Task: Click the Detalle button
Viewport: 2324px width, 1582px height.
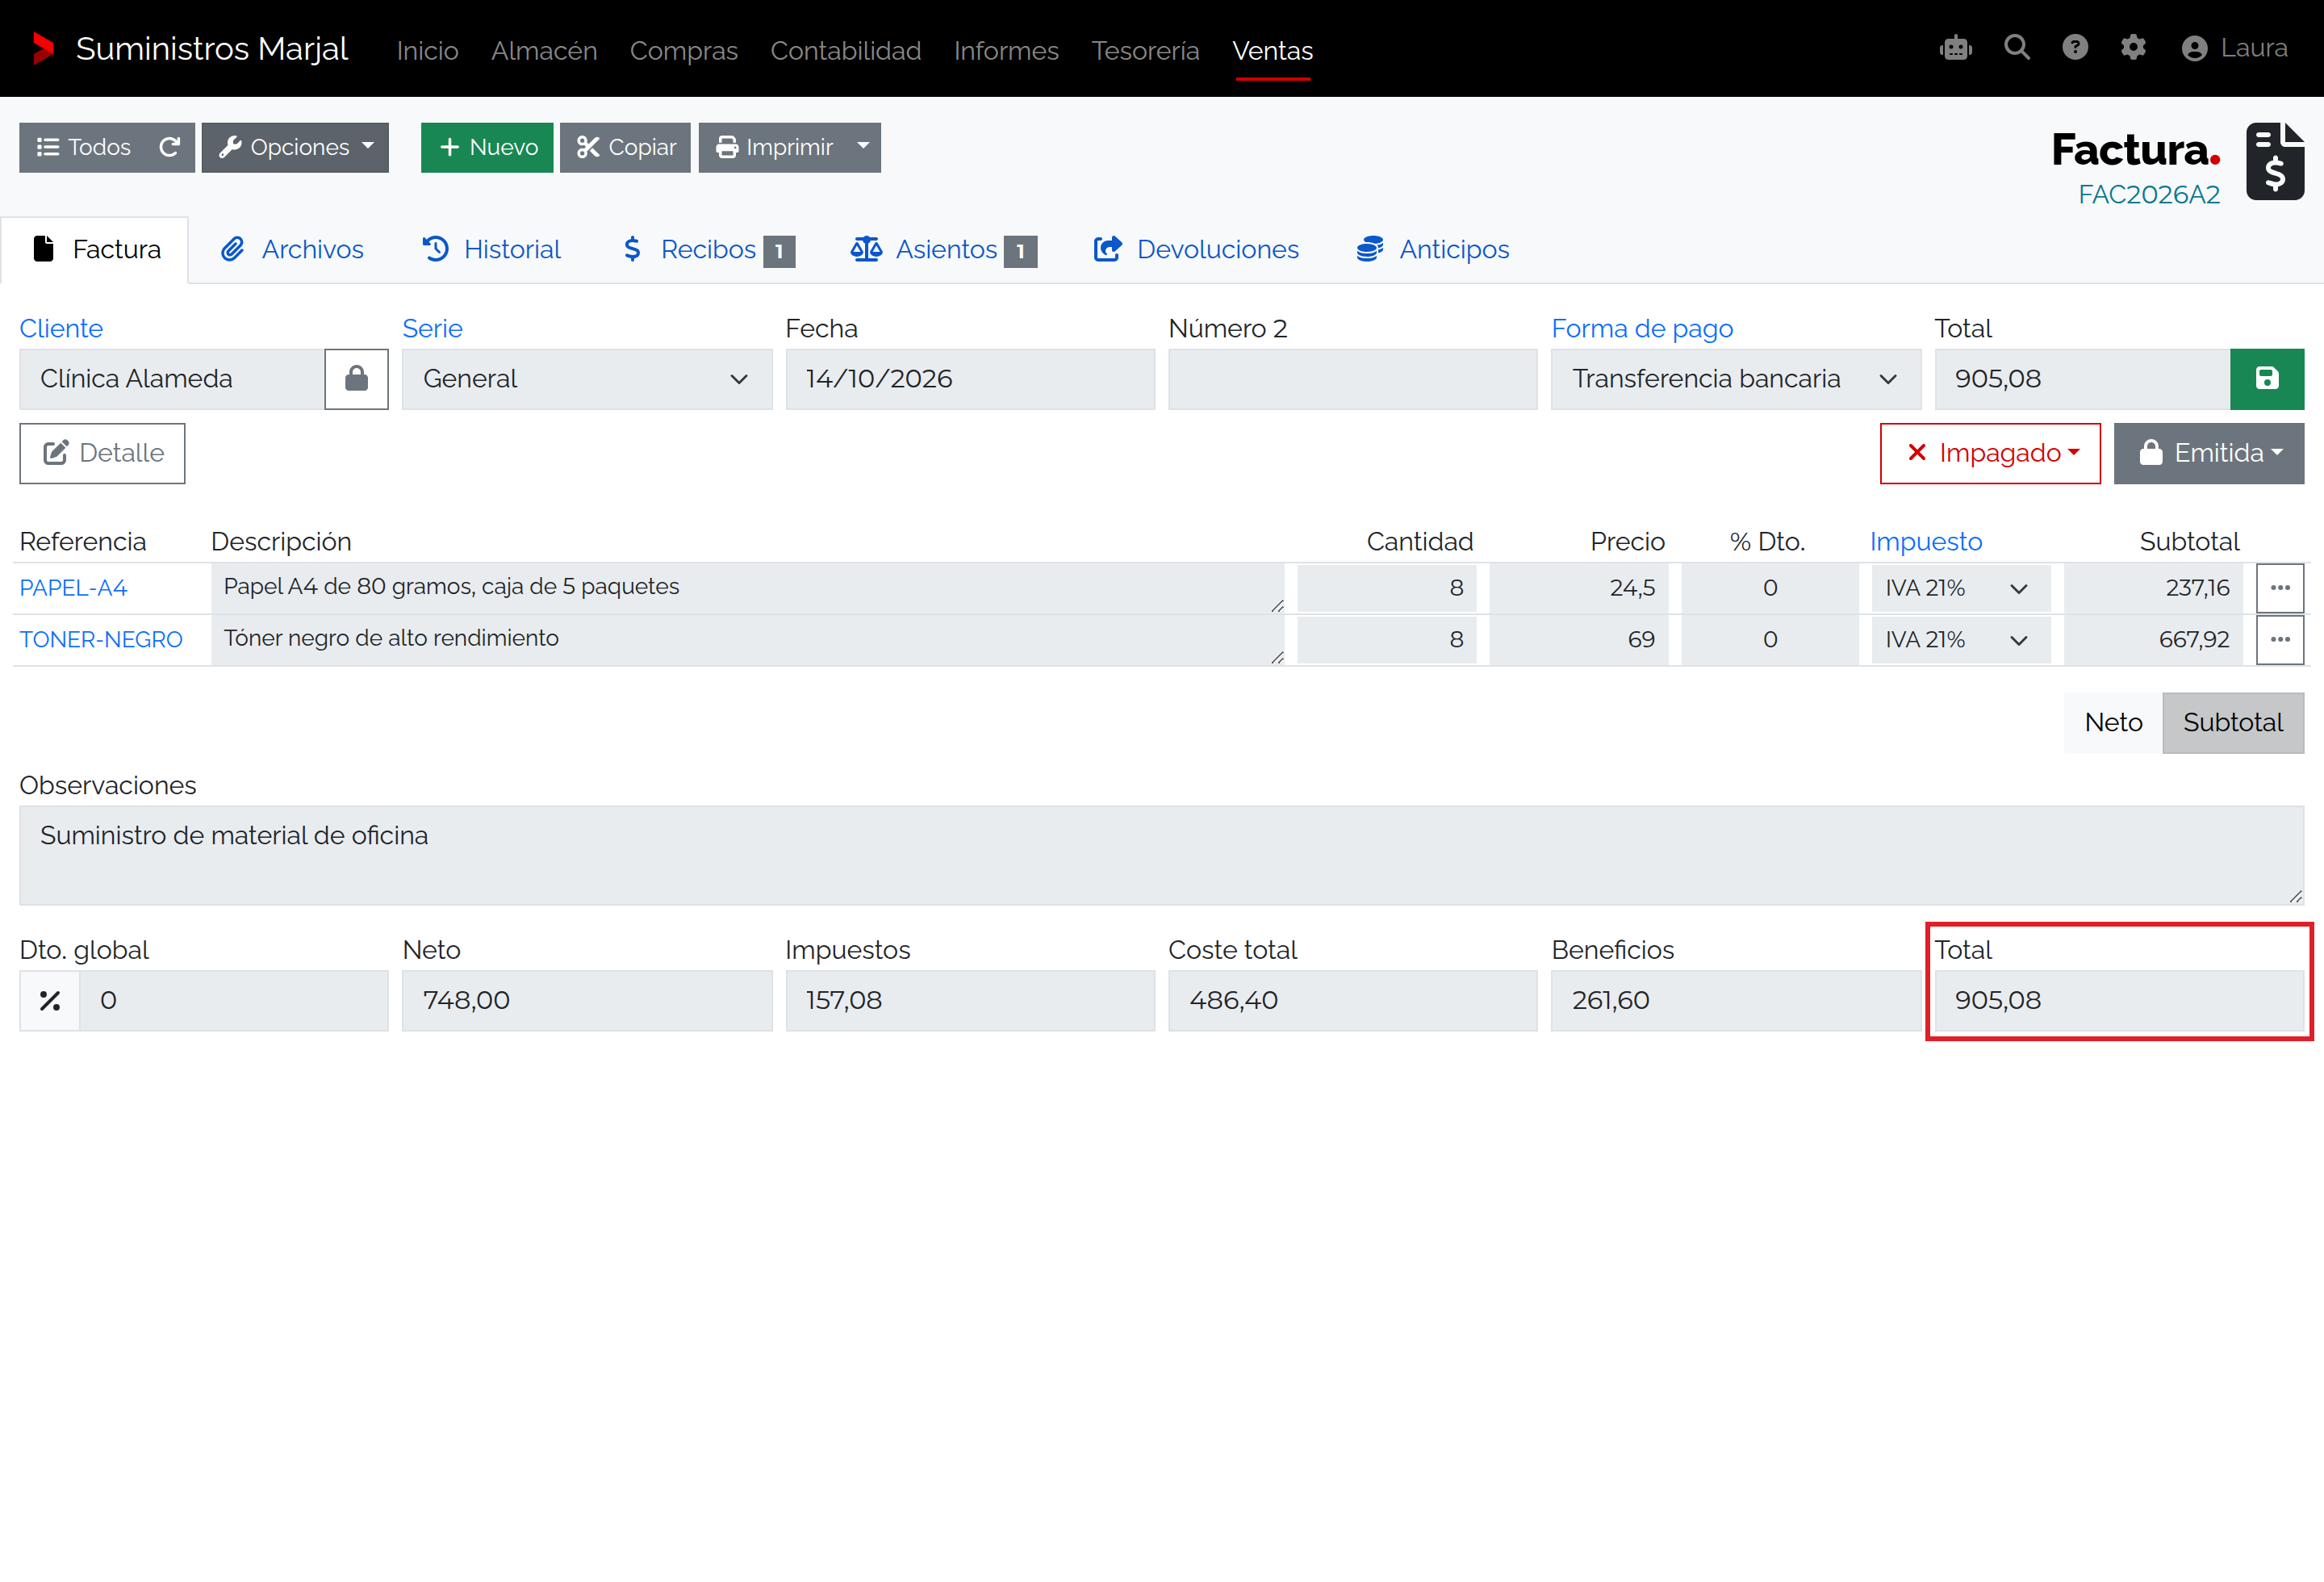Action: (x=102, y=453)
